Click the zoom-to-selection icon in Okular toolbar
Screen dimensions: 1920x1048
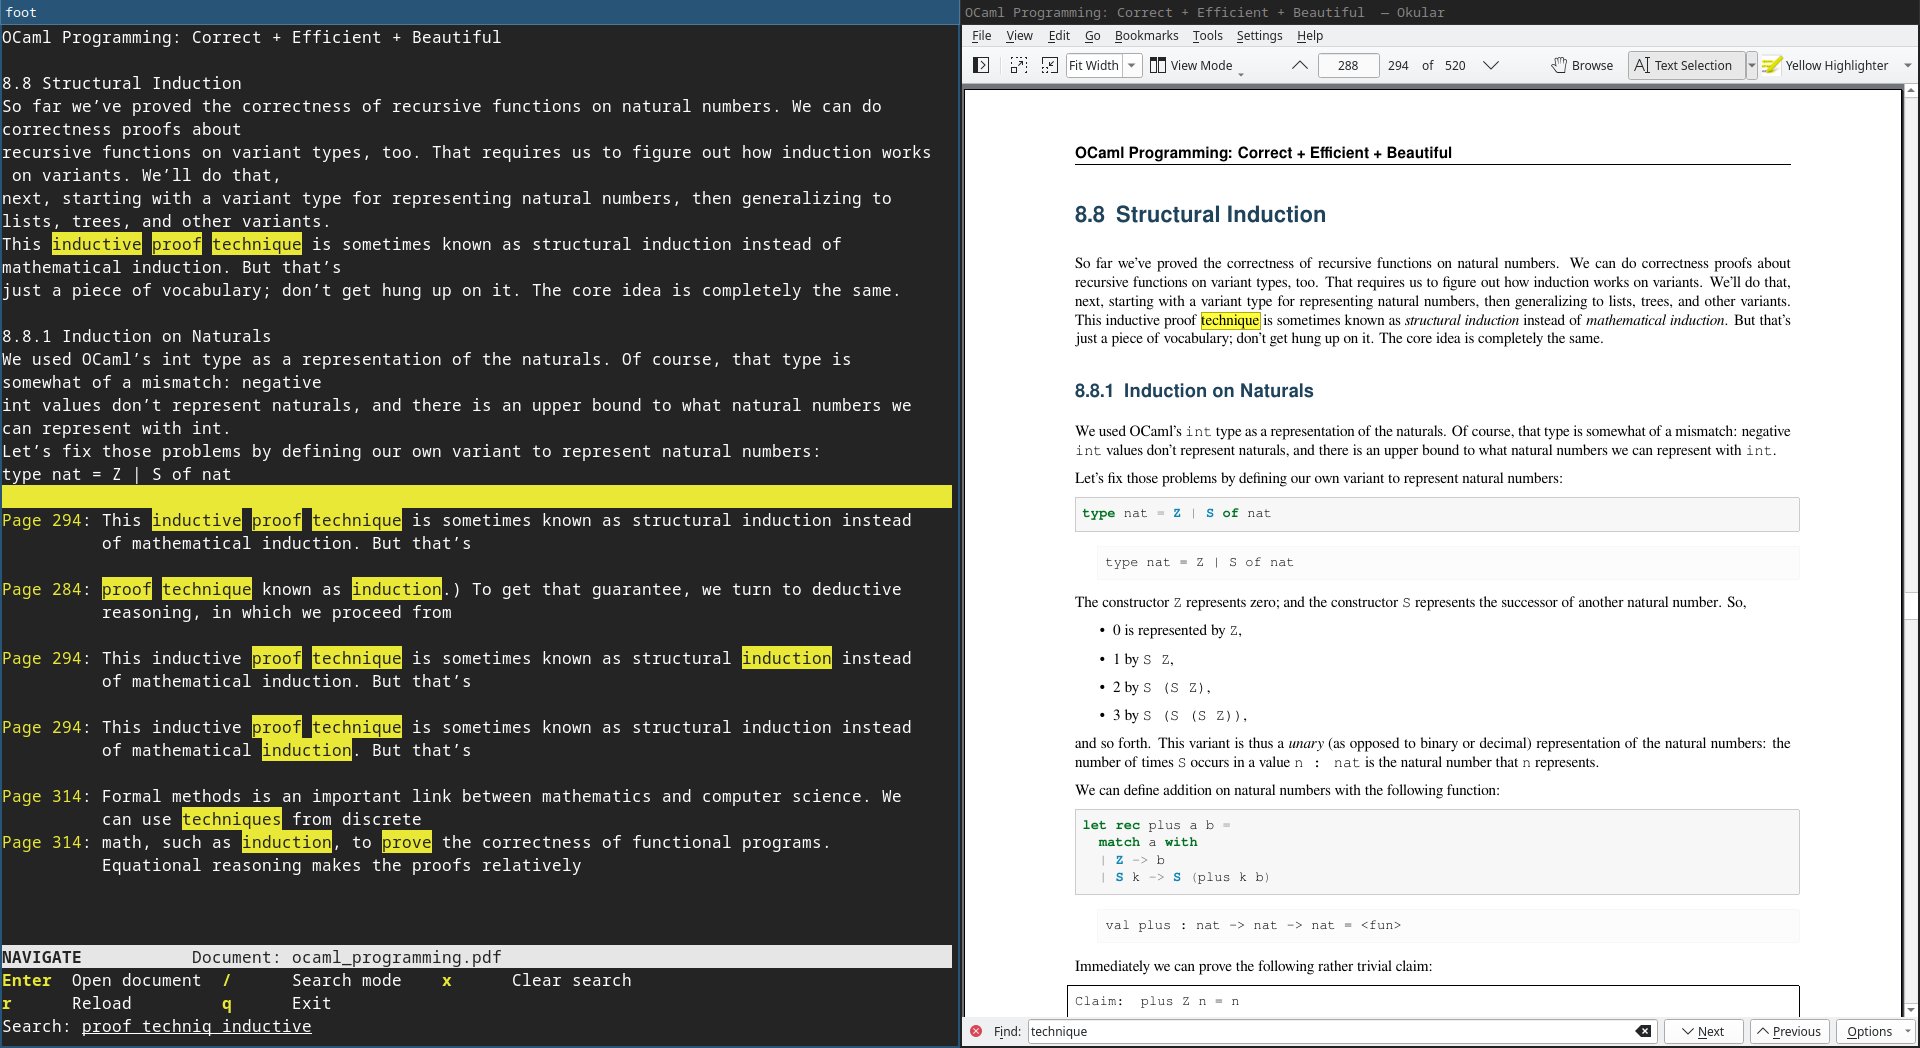[x=1018, y=65]
